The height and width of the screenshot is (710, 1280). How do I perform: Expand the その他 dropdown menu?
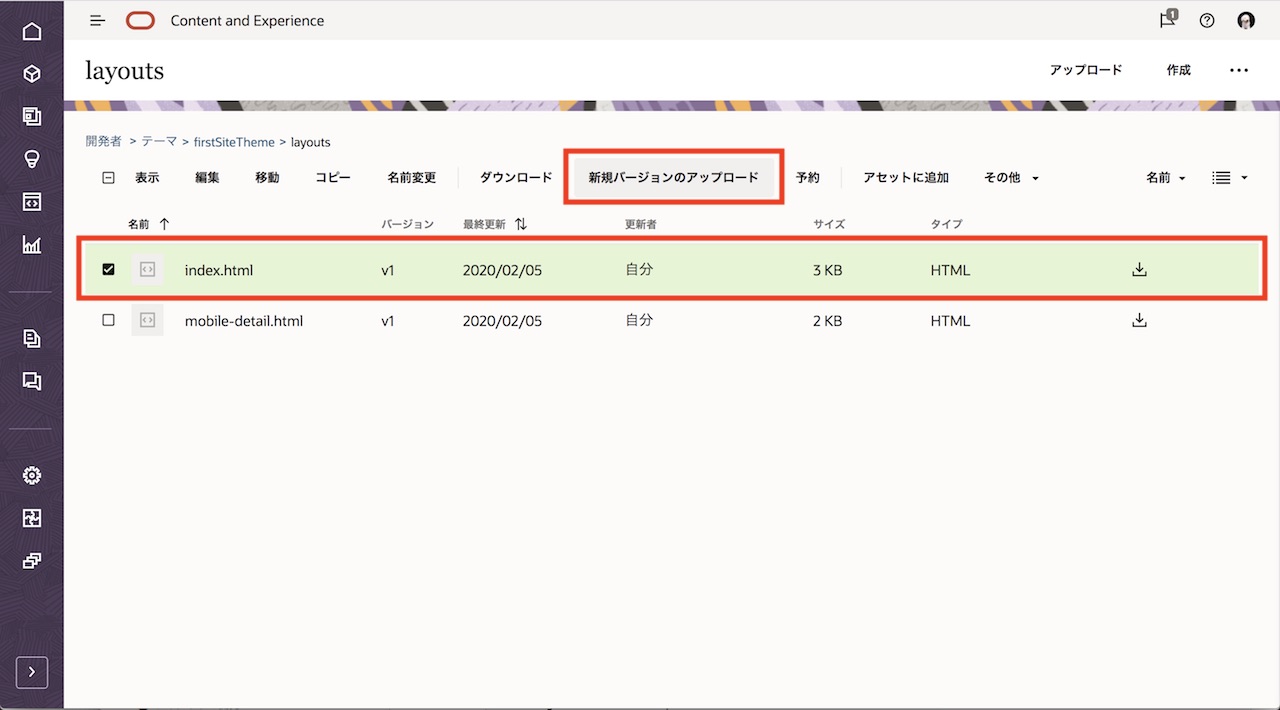click(x=1011, y=178)
